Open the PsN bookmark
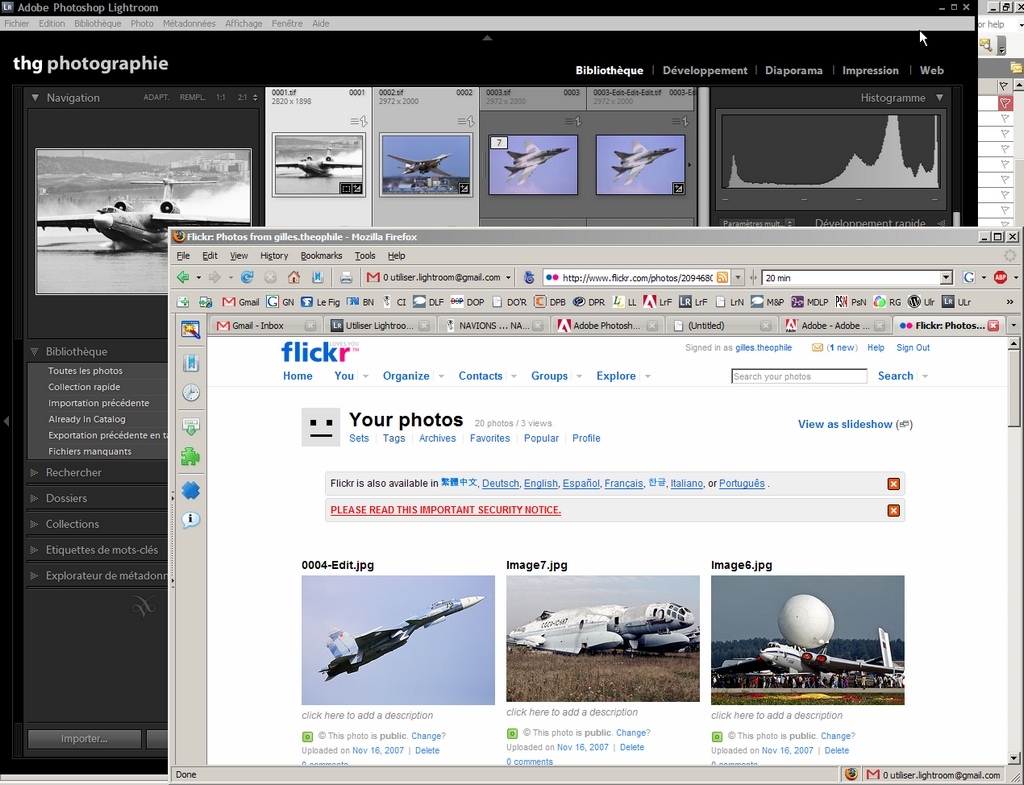Image resolution: width=1024 pixels, height=785 pixels. (x=850, y=302)
